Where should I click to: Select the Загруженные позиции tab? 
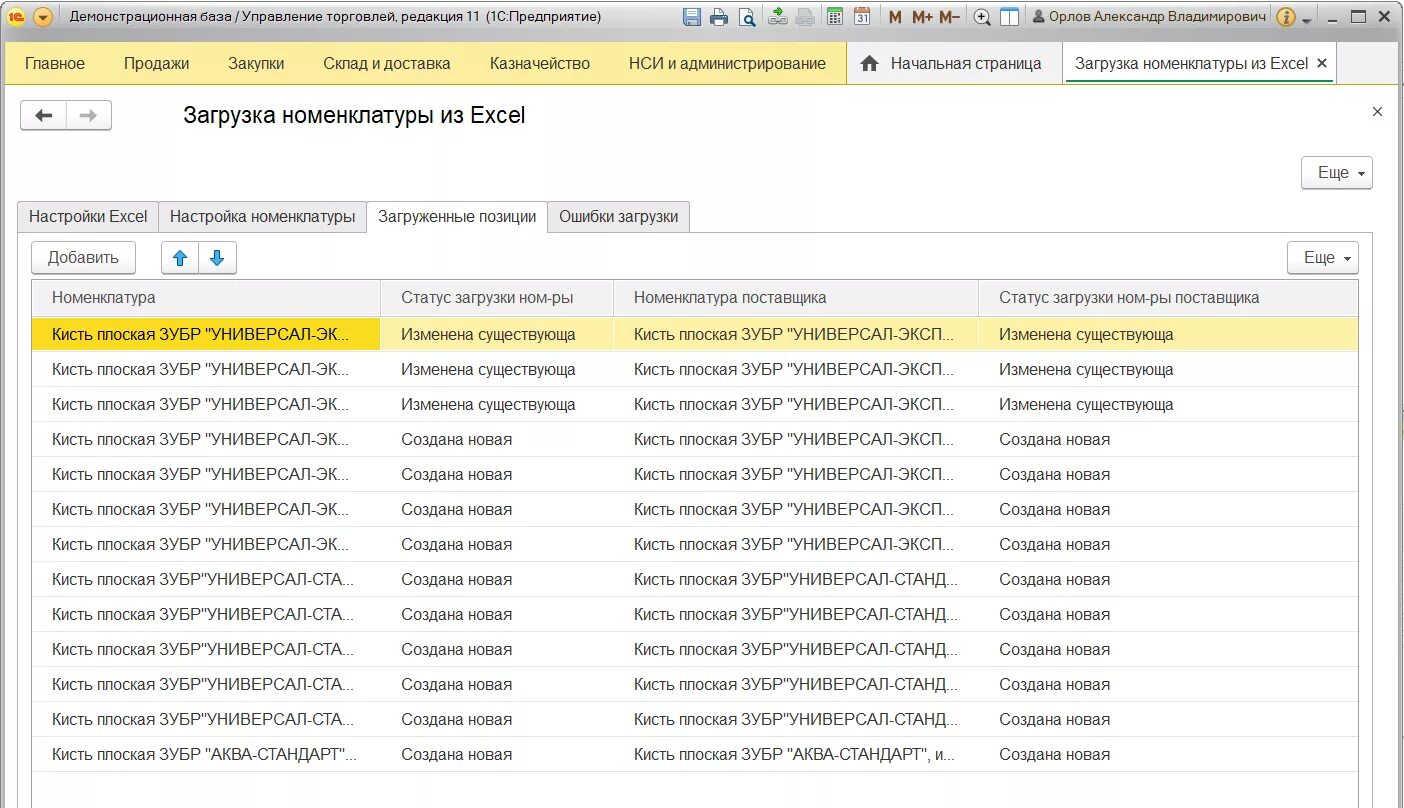point(457,216)
